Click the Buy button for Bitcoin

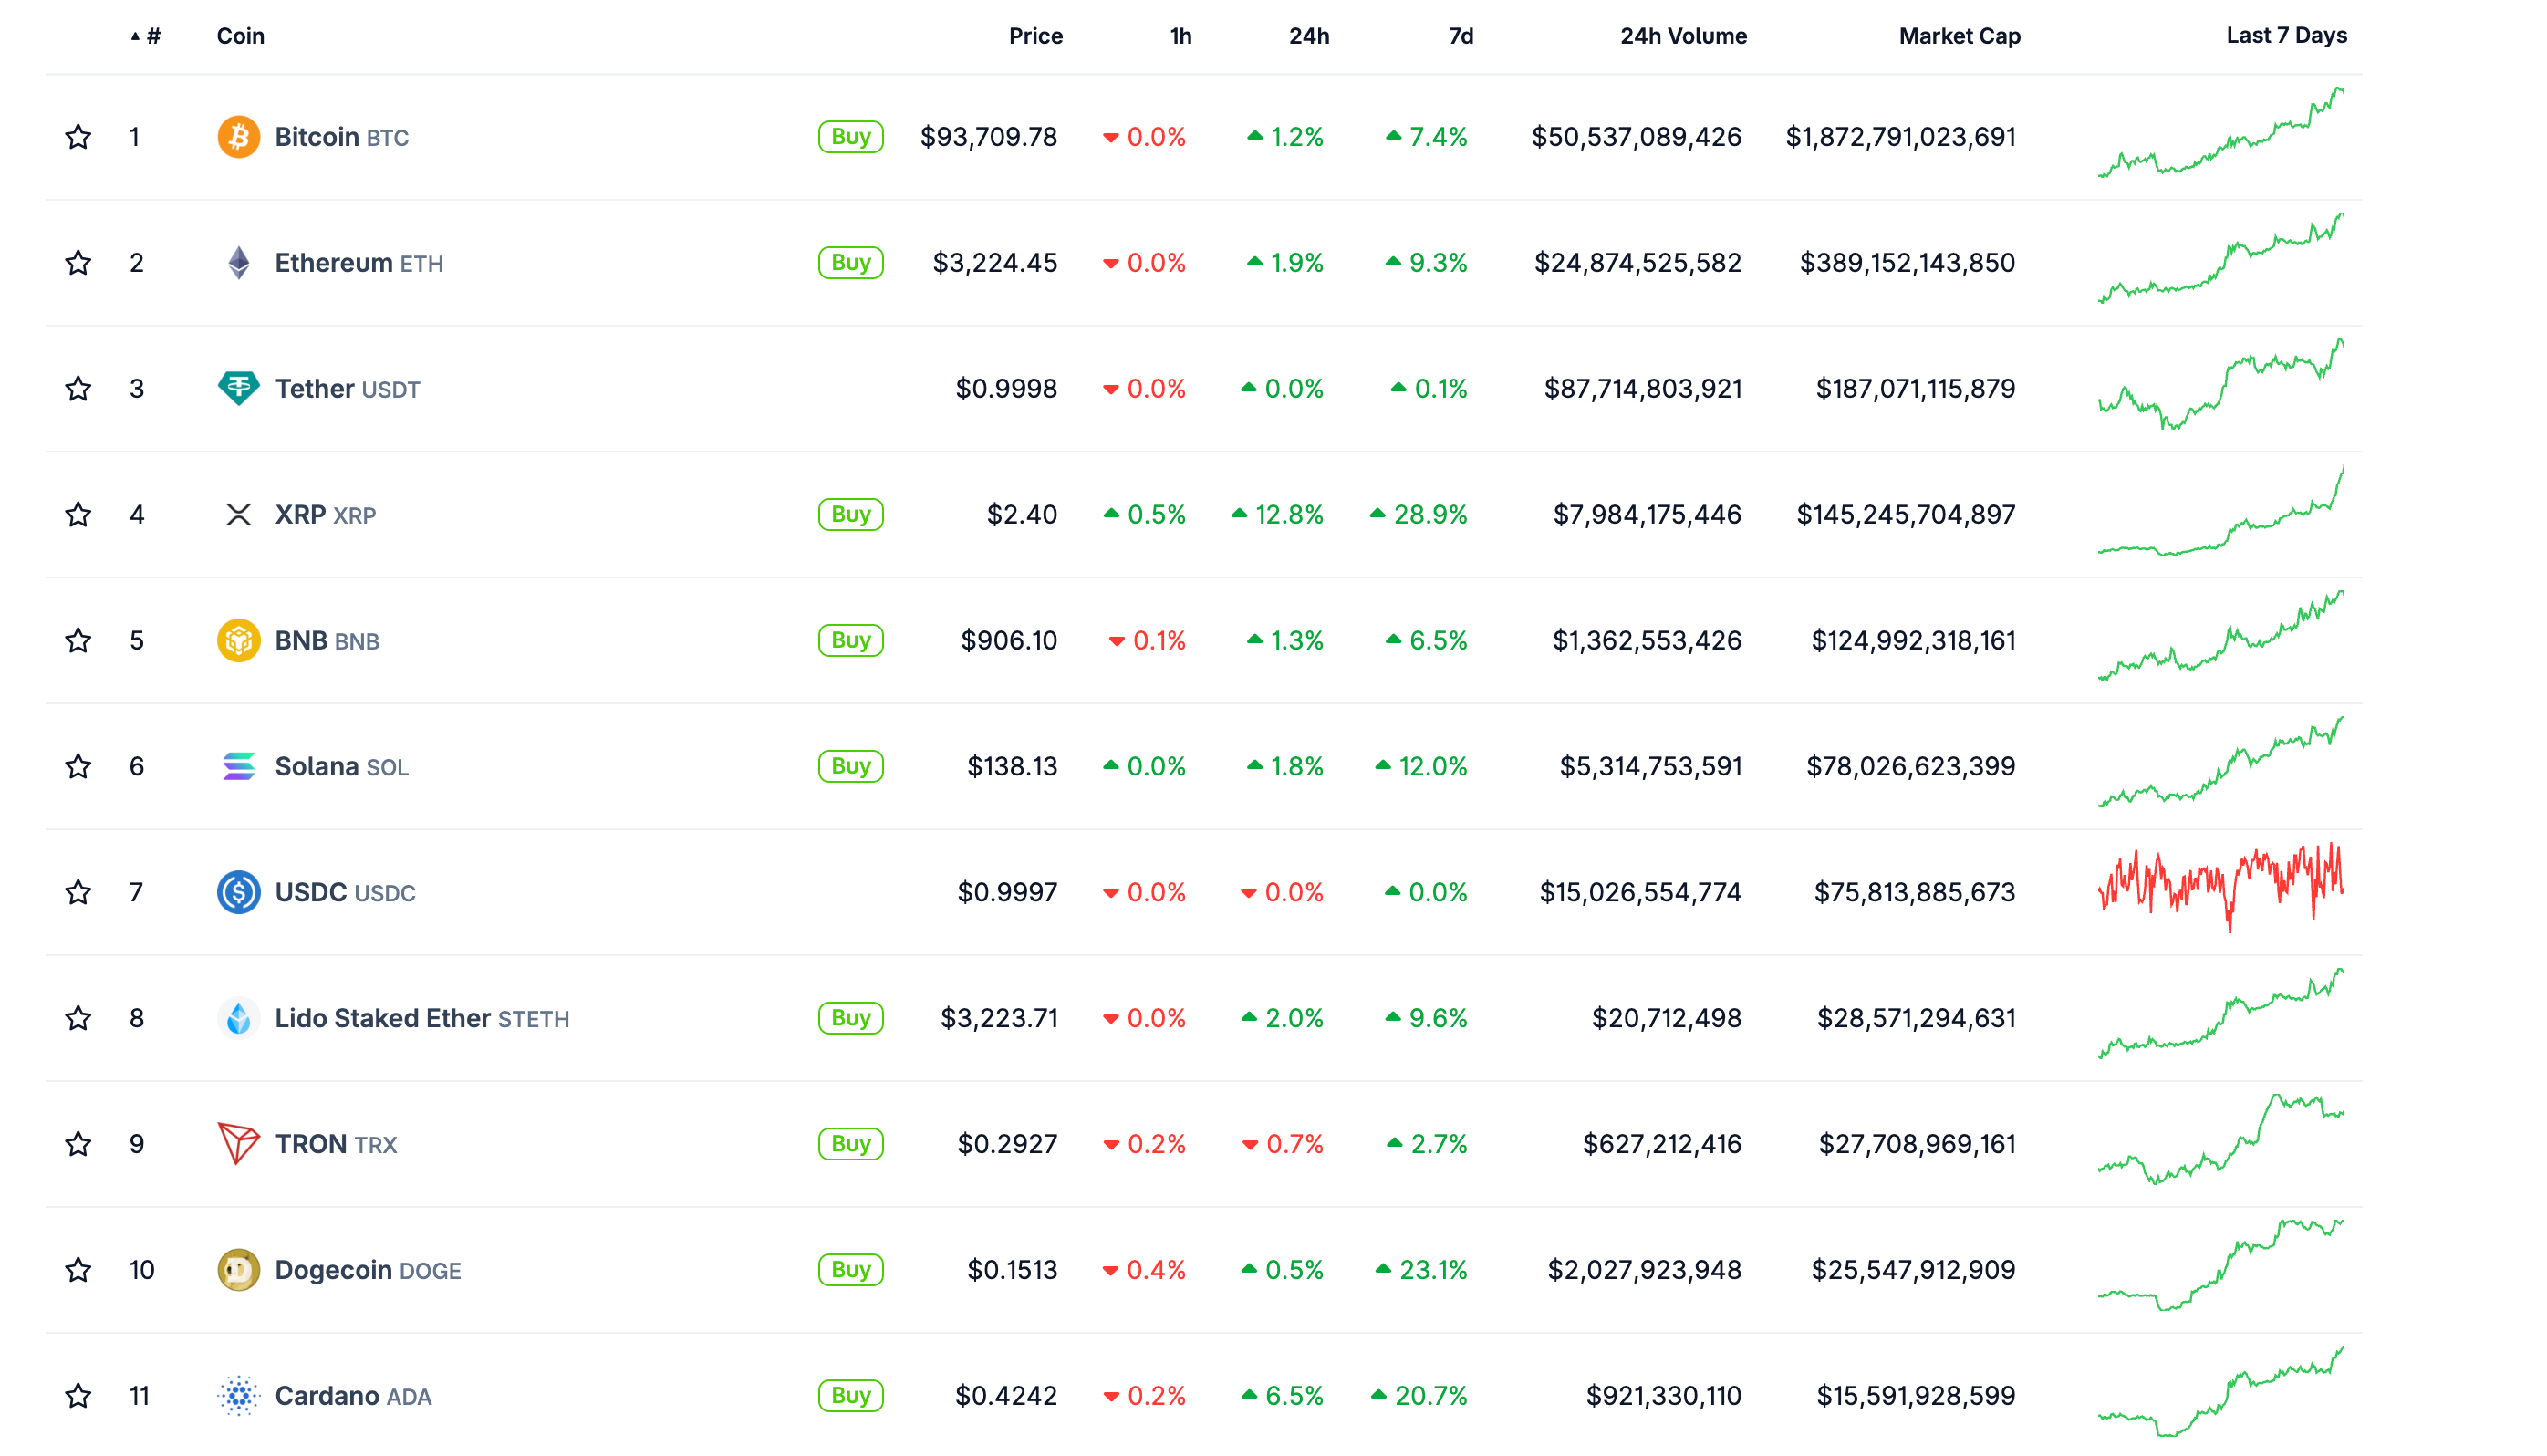pos(849,136)
